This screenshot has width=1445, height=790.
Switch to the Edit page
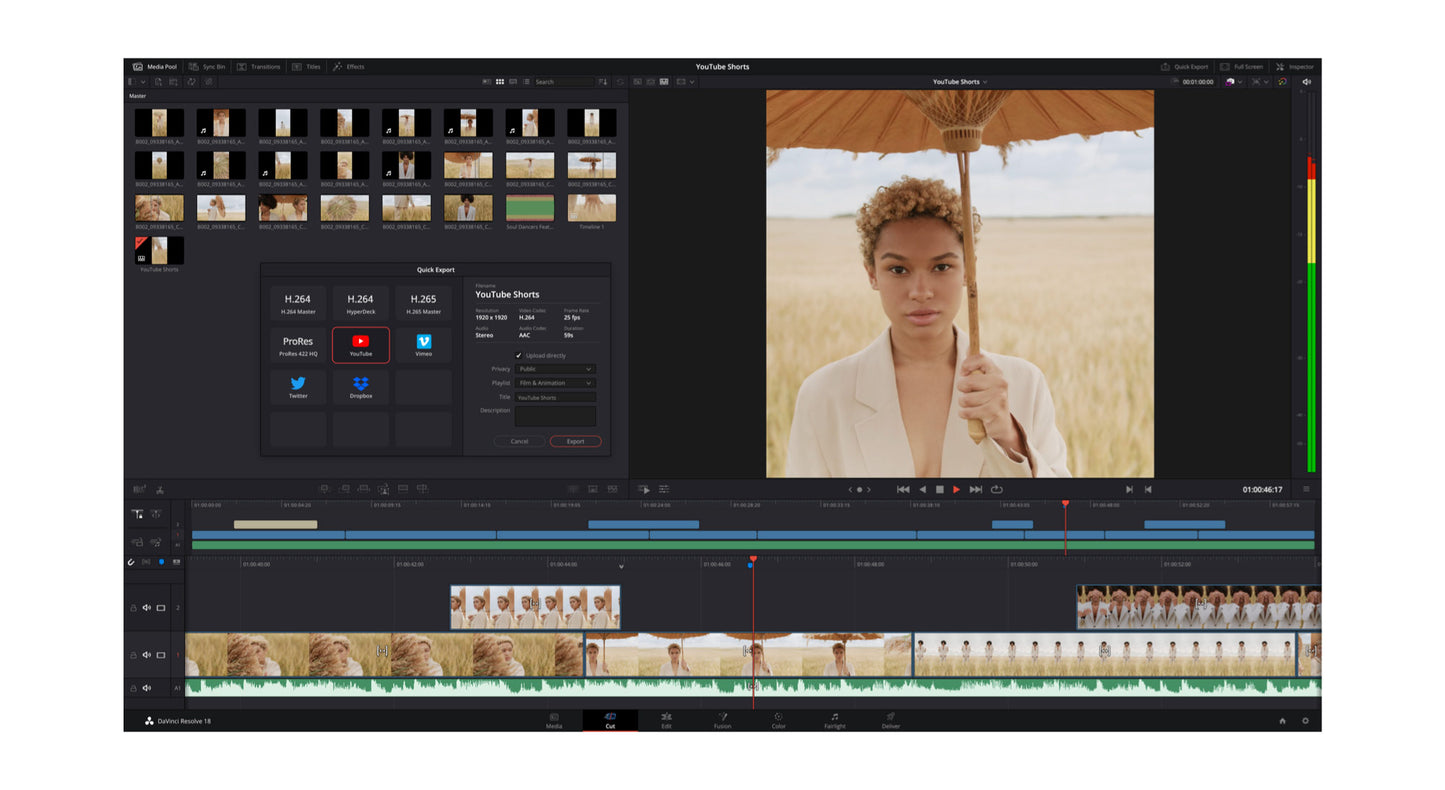[x=666, y=720]
